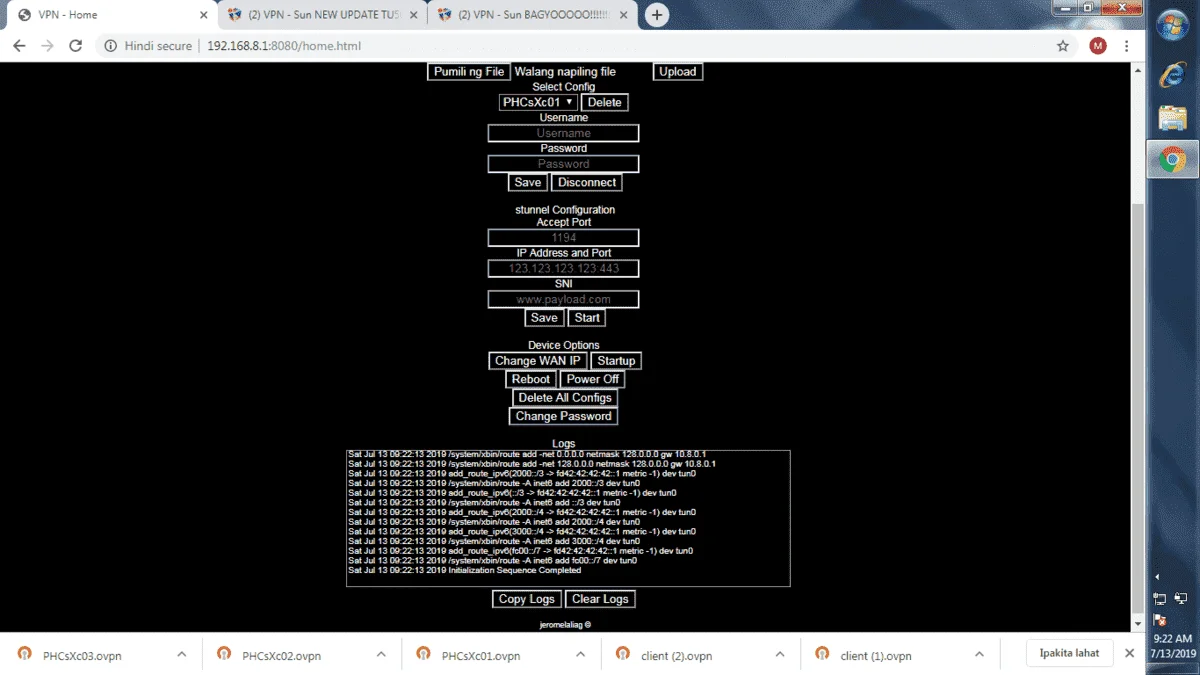
Task: Open Windows Explorer folder on taskbar
Action: [x=1172, y=118]
